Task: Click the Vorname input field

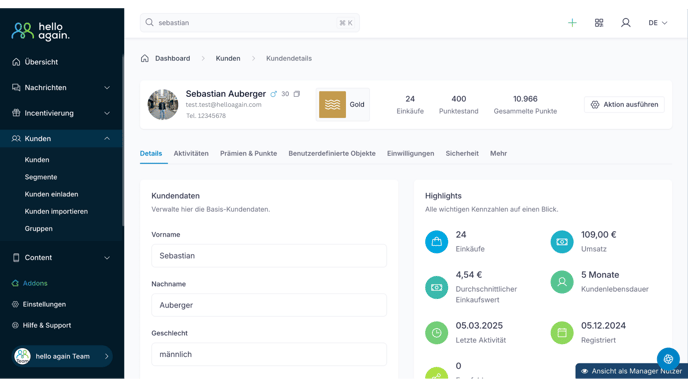Action: click(269, 256)
